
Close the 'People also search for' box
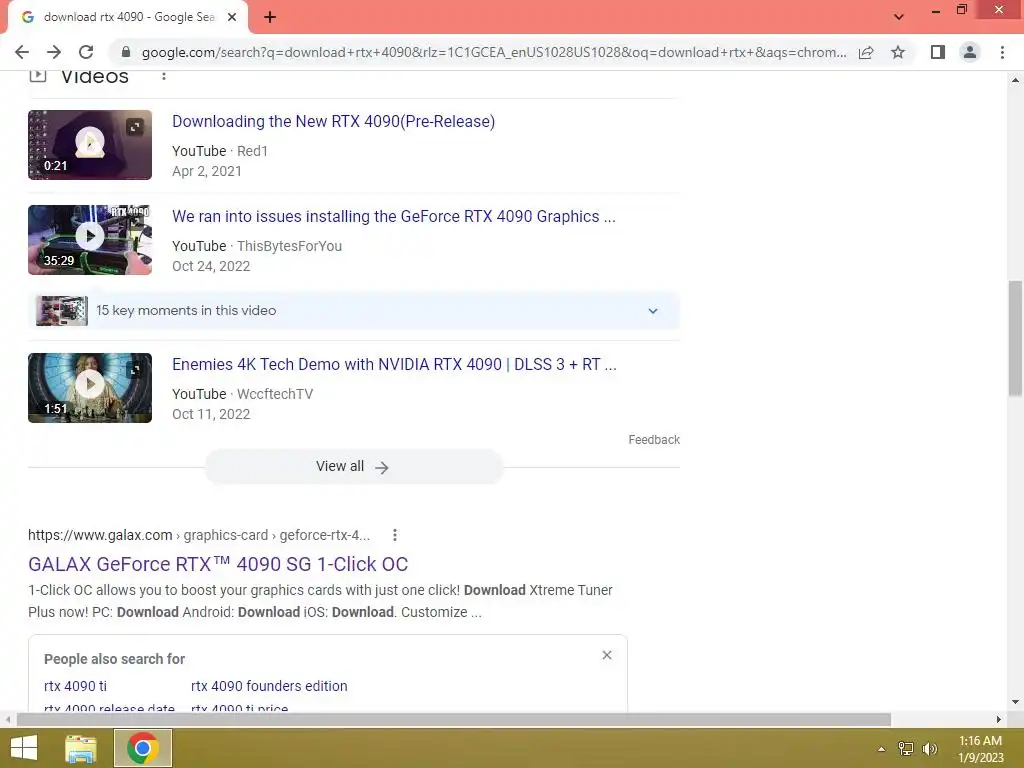607,655
